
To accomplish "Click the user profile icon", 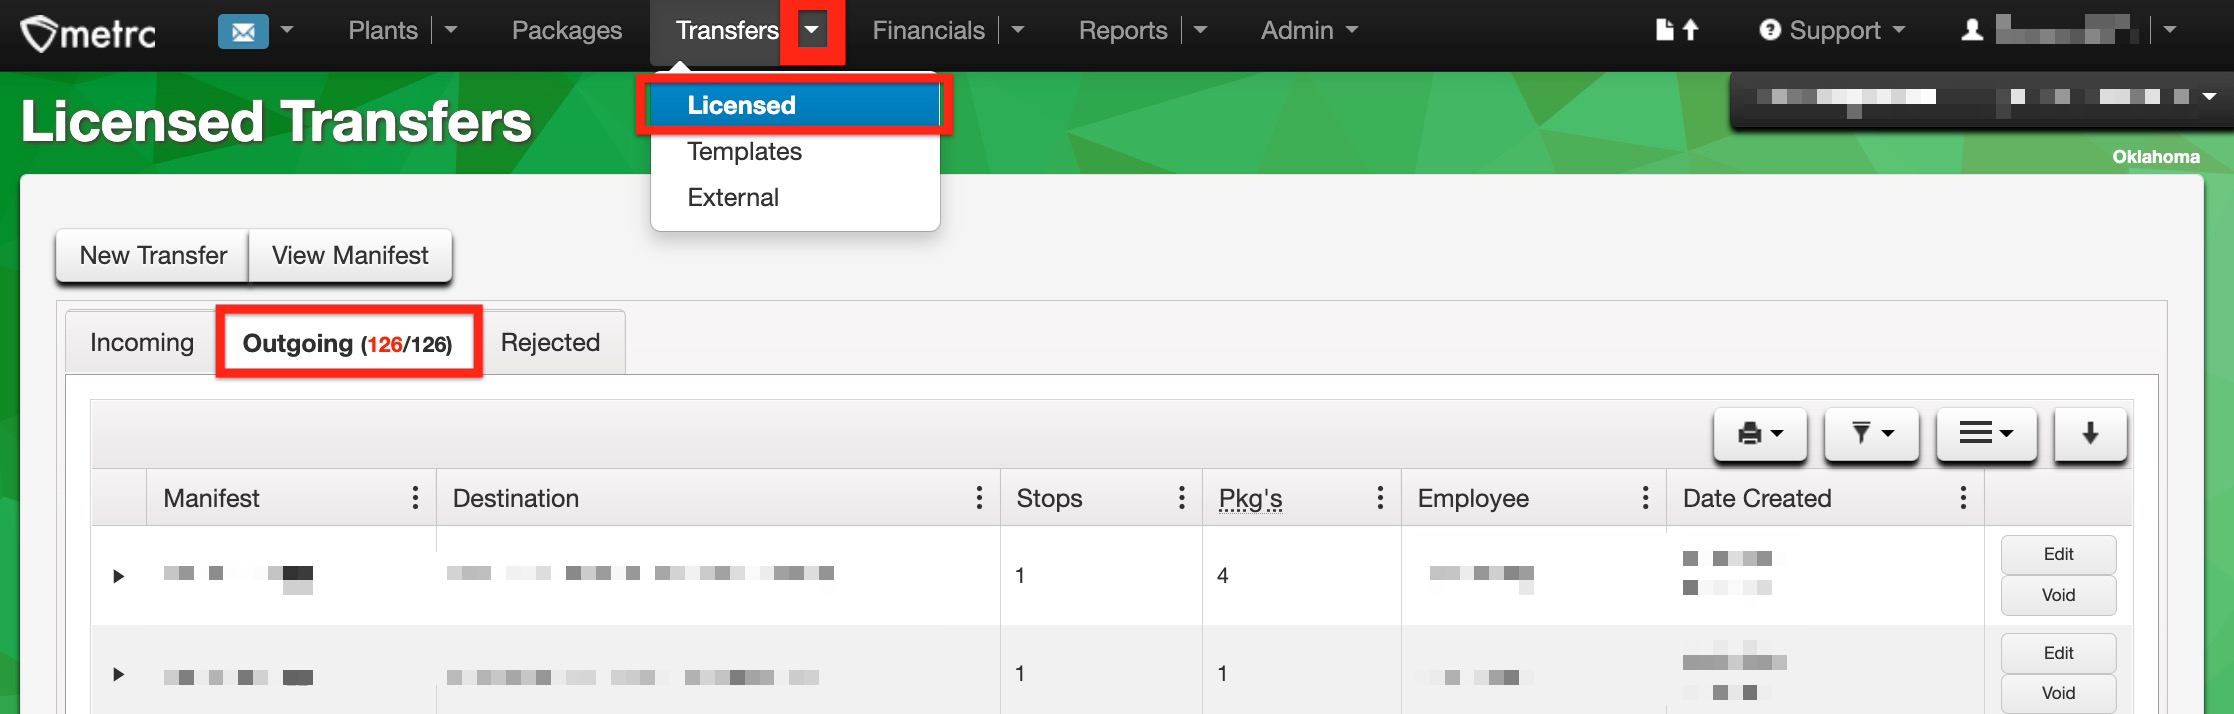I will pos(1972,30).
